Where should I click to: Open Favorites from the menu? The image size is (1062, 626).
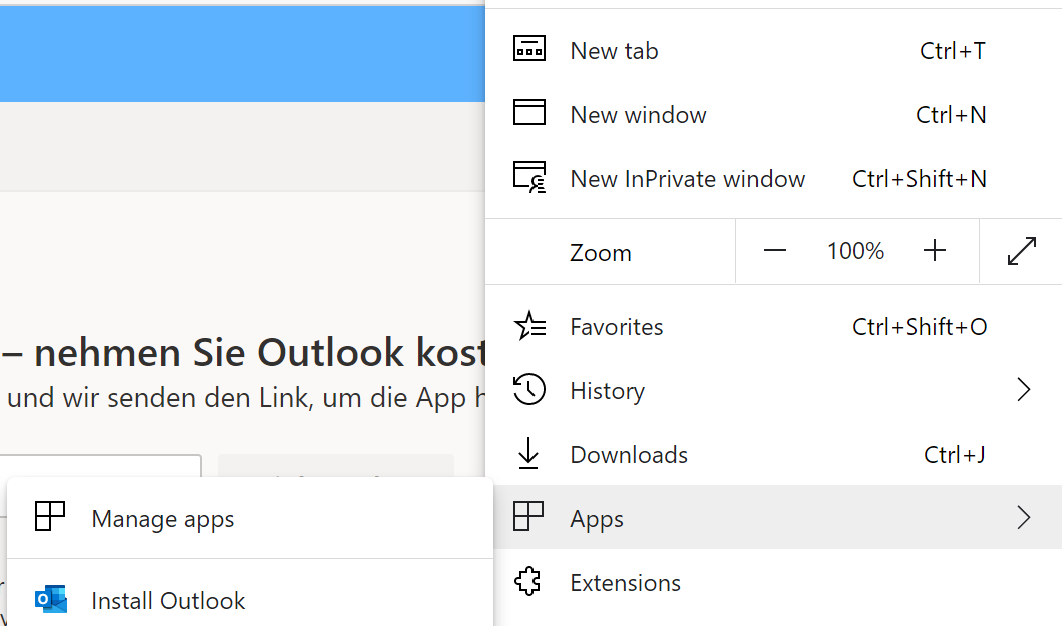[x=773, y=327]
